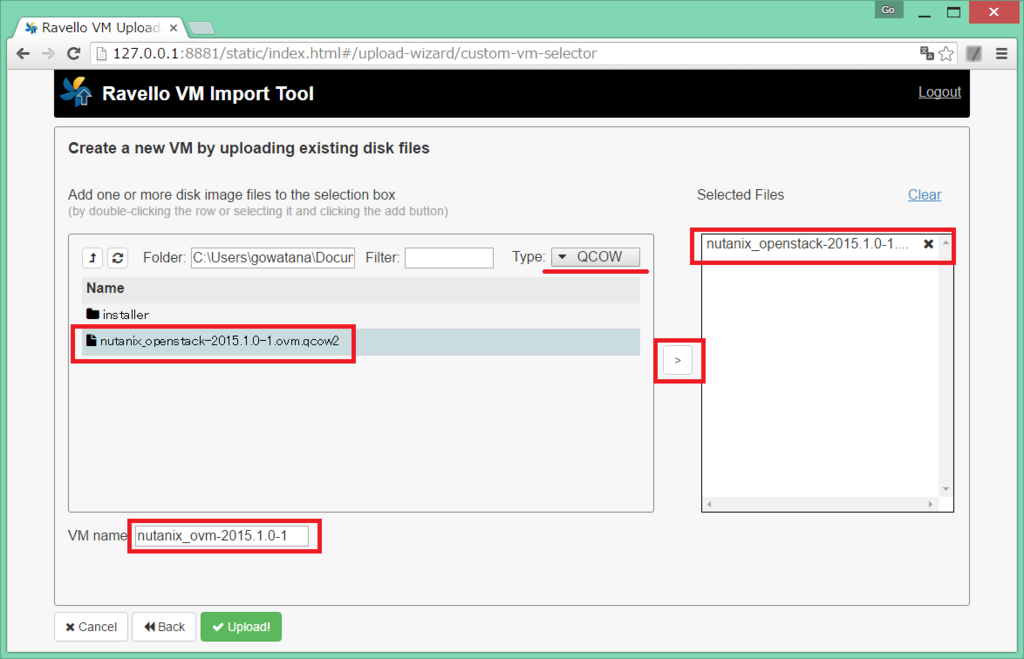Cancel the upload wizard
Screen dimensions: 1024x659
click(x=91, y=627)
